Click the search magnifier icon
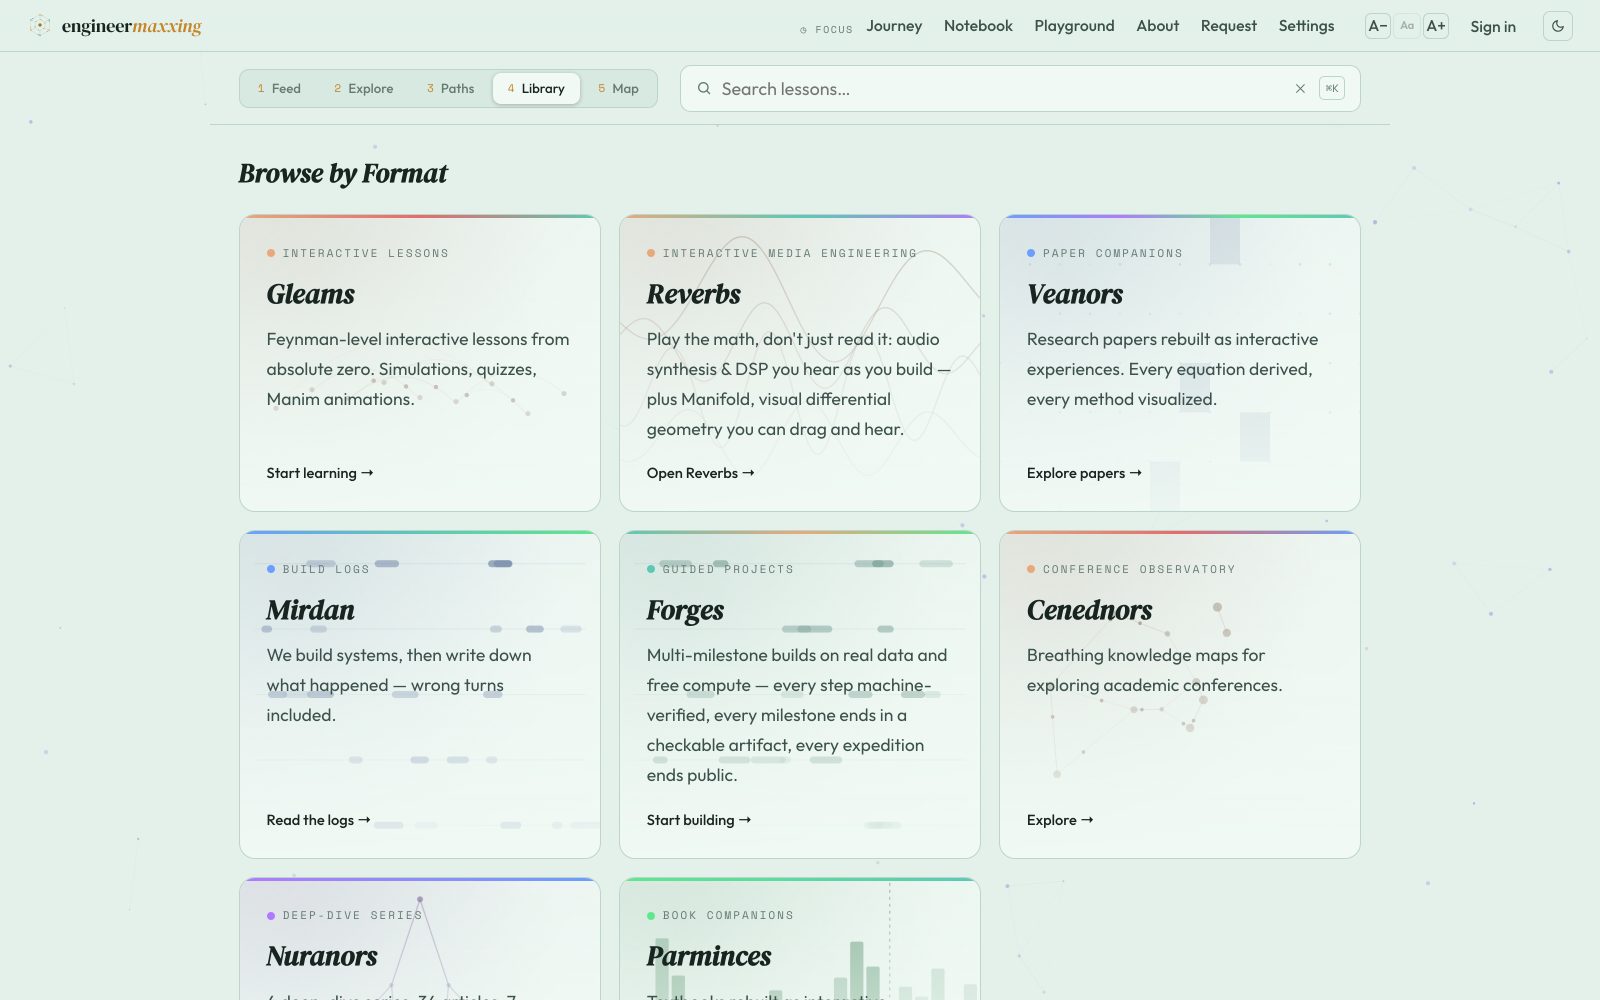Screen dimensions: 1600x1000 click(704, 88)
